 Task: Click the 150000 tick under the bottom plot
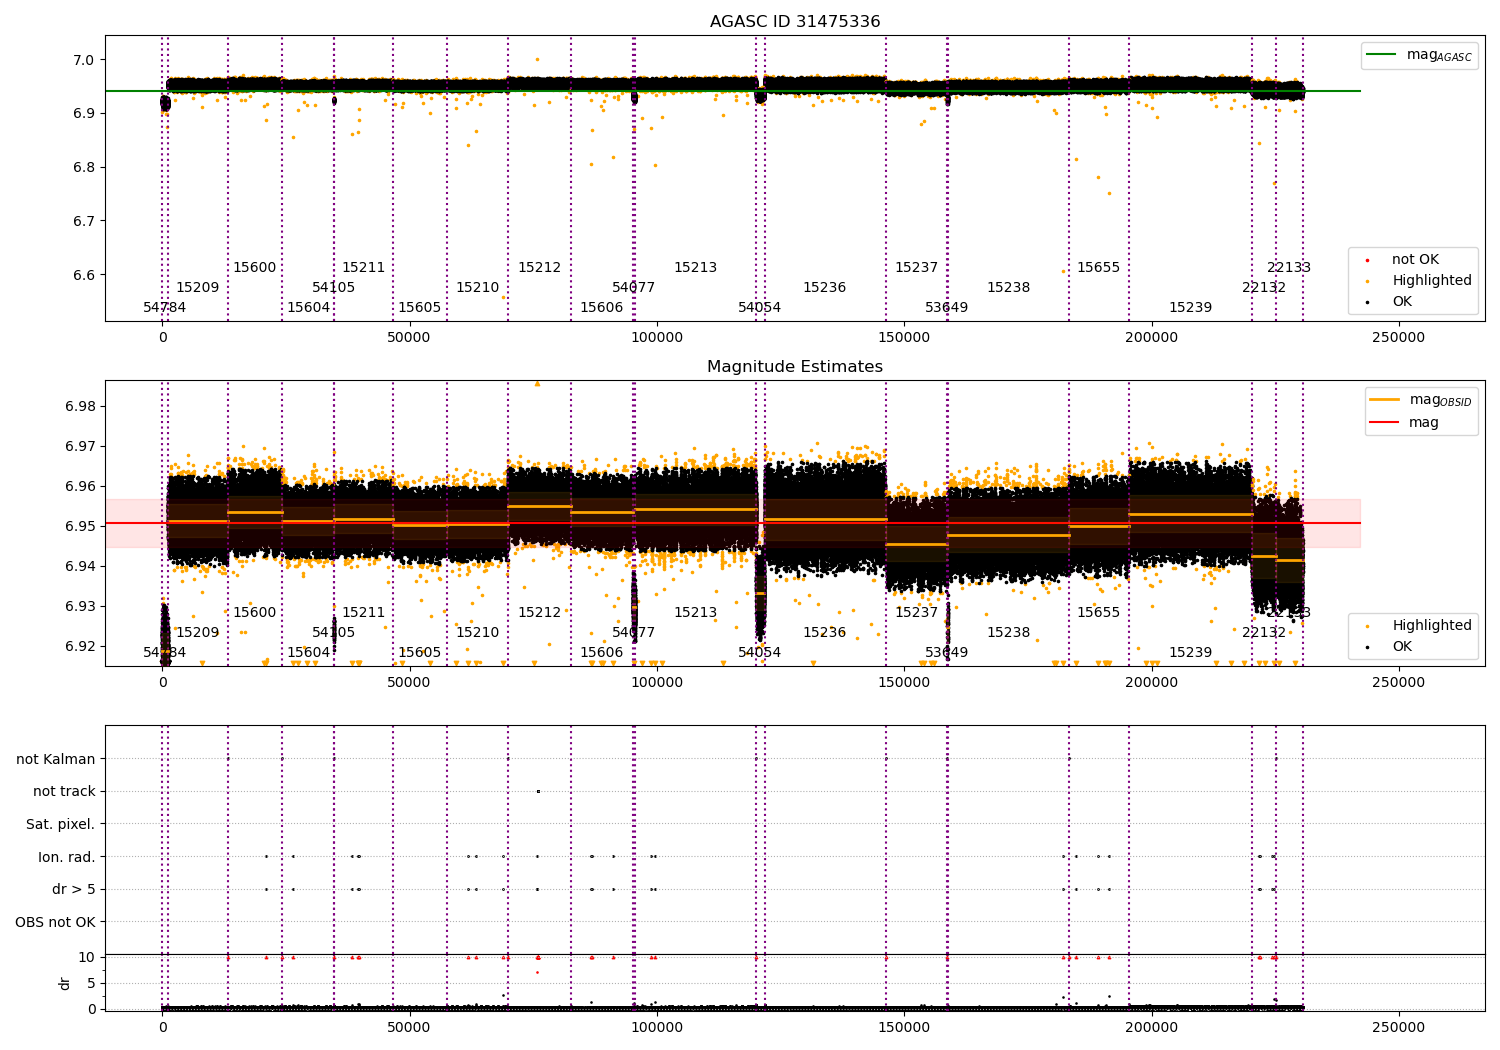tap(904, 1027)
